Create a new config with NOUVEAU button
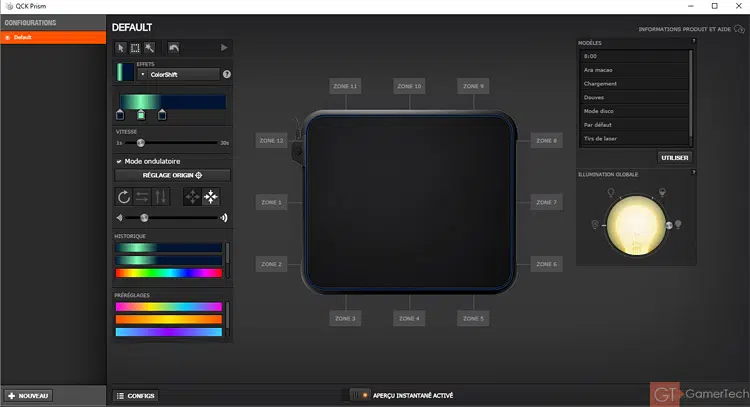Viewport: 750px width, 407px height. tap(28, 396)
